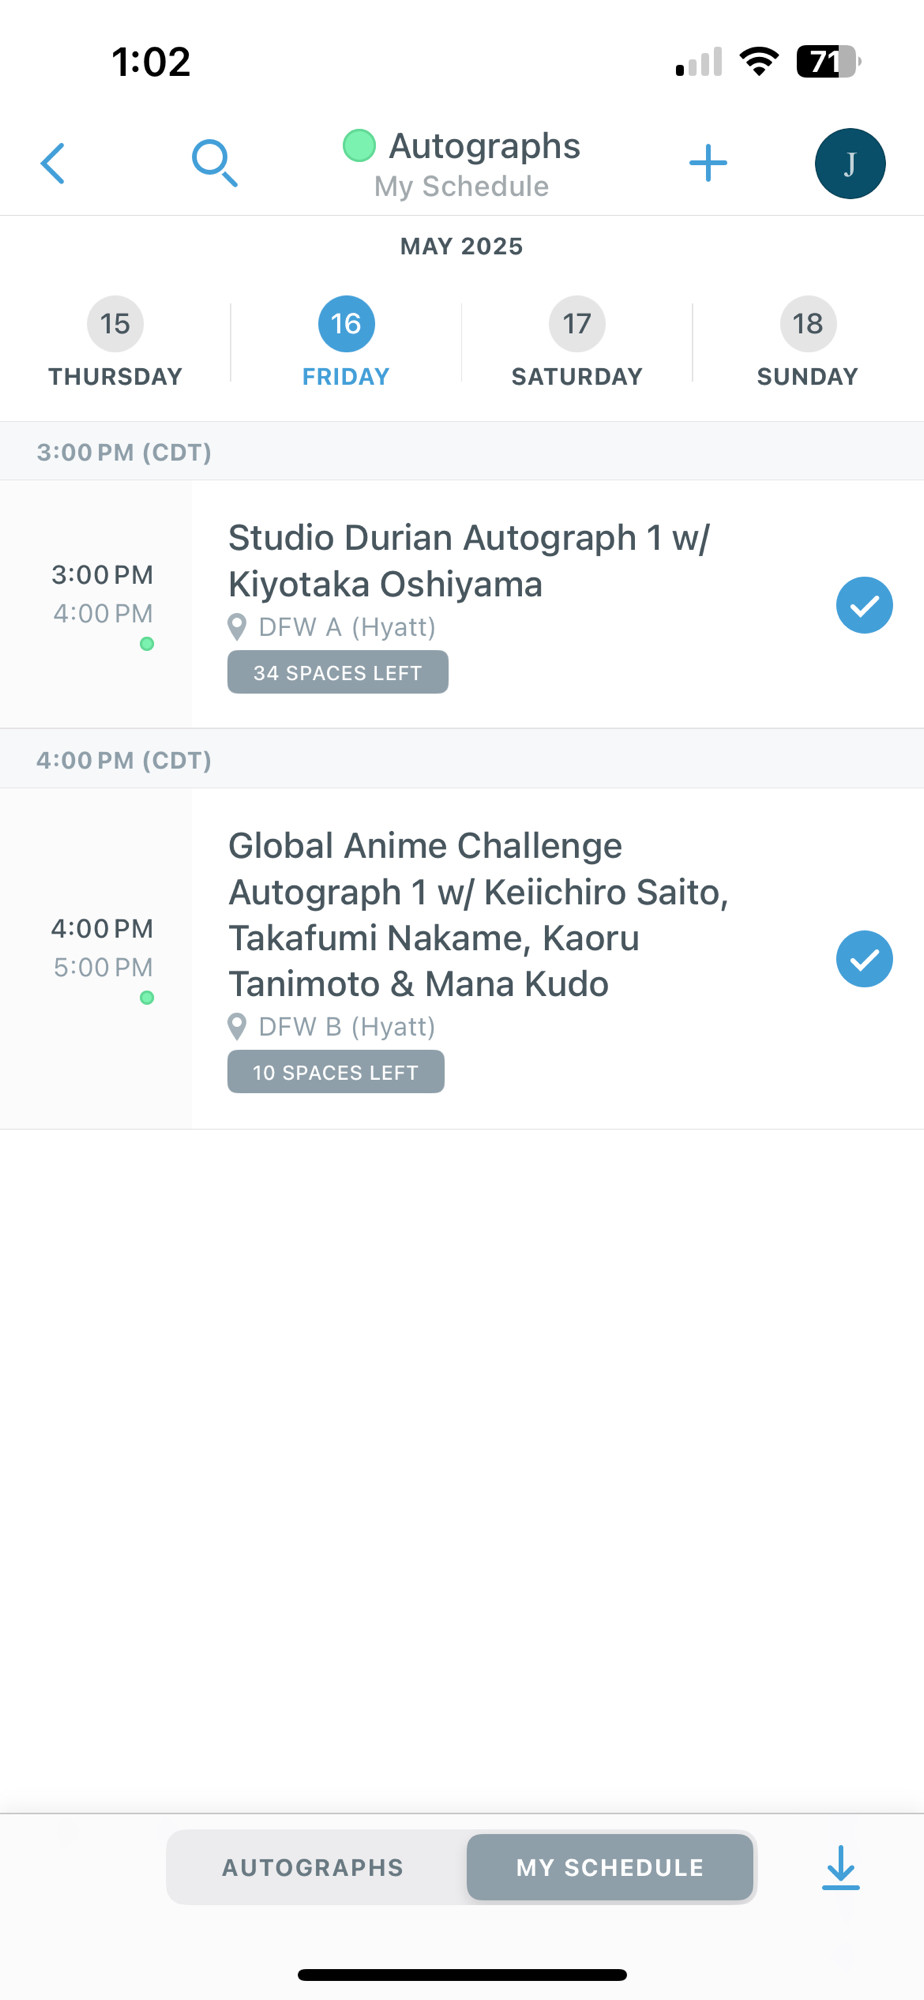Uncheck Global Anime Challenge Autograph session
The image size is (924, 2000).
[x=864, y=959]
